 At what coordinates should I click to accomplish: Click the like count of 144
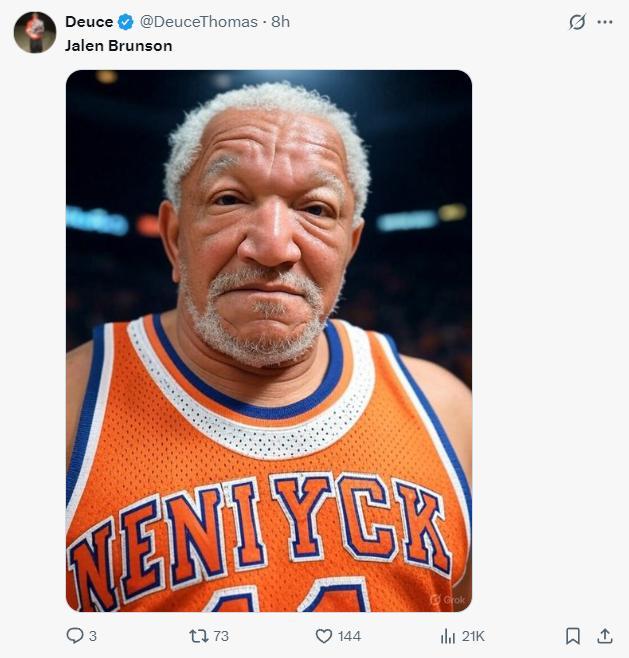pos(349,636)
